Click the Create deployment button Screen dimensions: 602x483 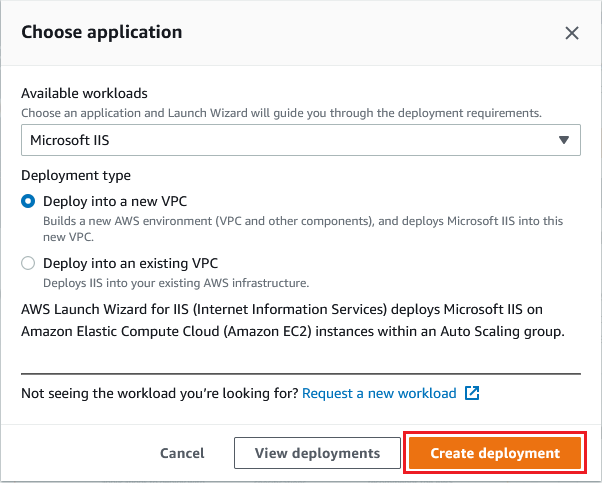click(x=495, y=453)
